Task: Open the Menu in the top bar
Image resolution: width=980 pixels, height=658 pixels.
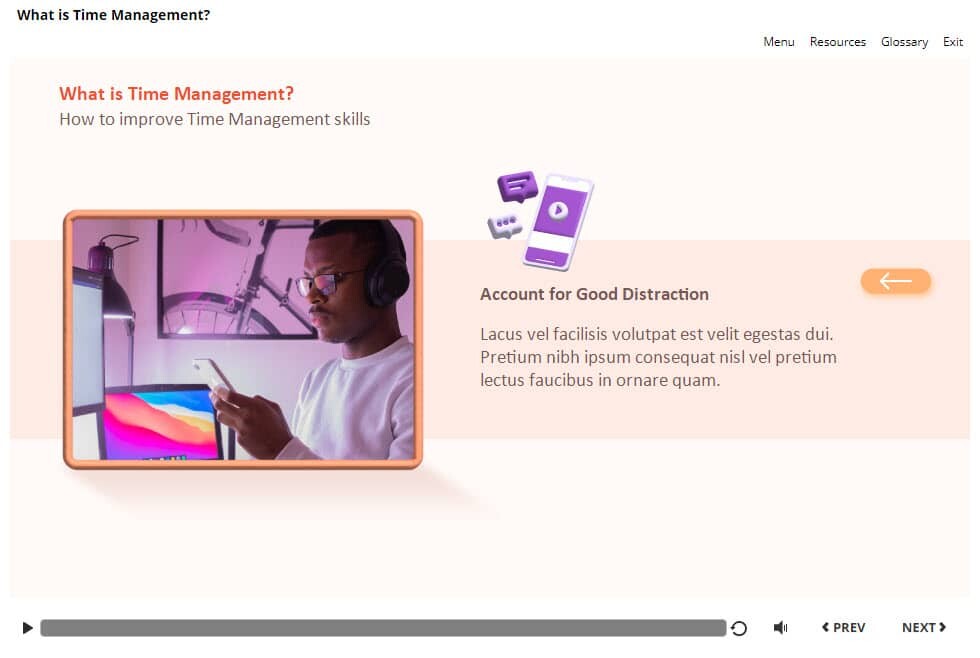Action: [x=778, y=42]
